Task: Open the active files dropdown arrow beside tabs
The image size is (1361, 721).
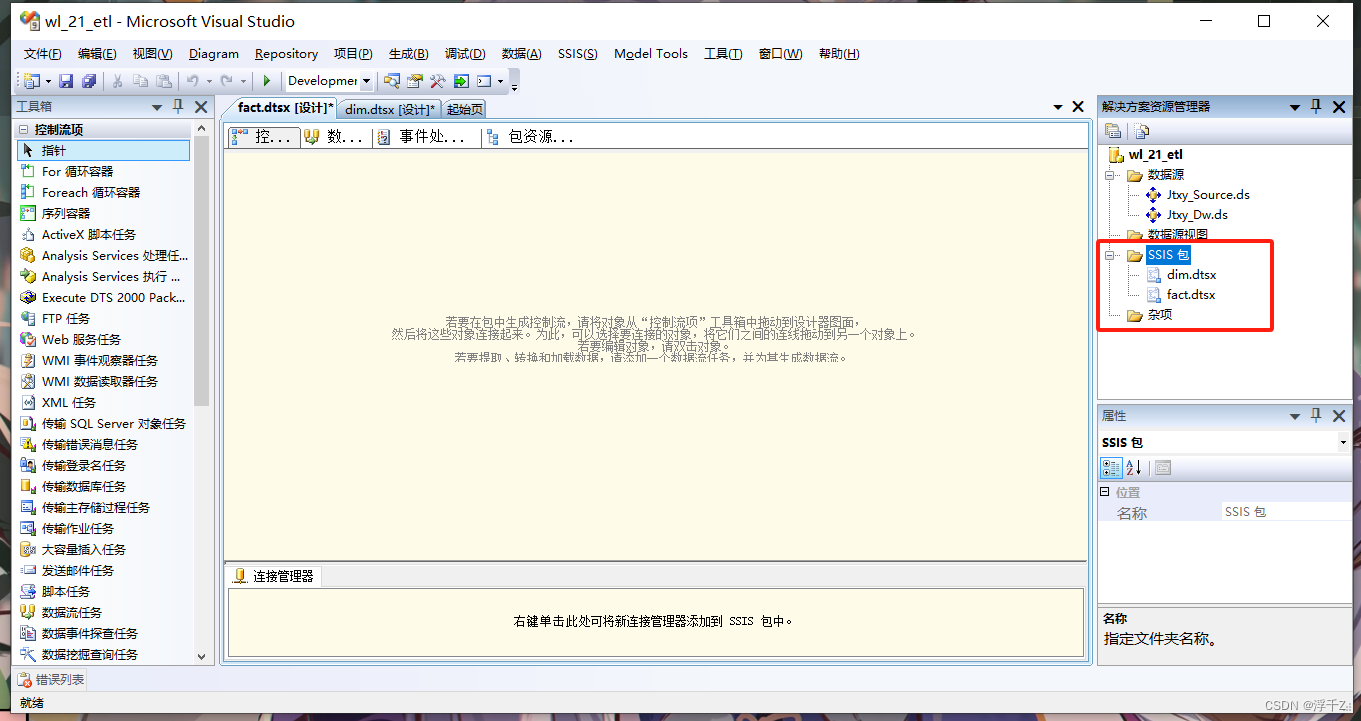Action: tap(1059, 107)
